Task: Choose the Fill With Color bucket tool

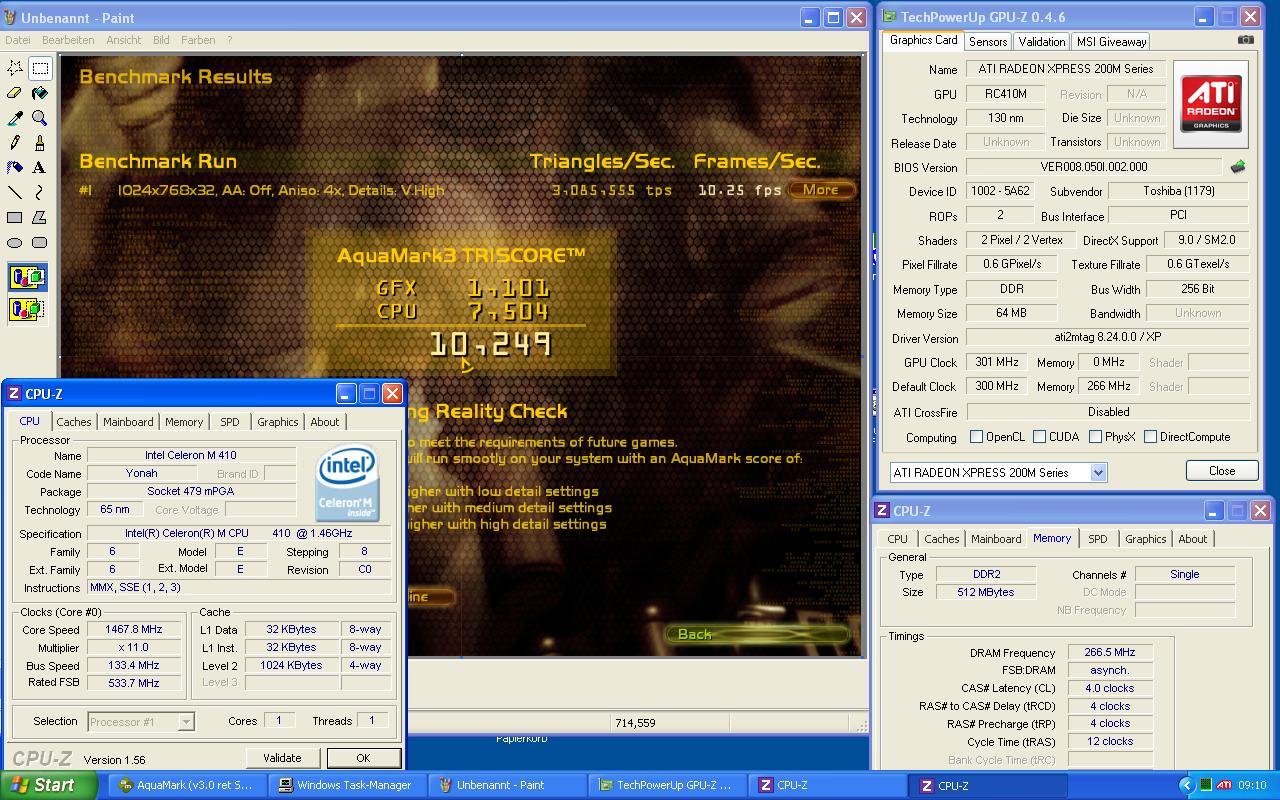Action: click(40, 93)
